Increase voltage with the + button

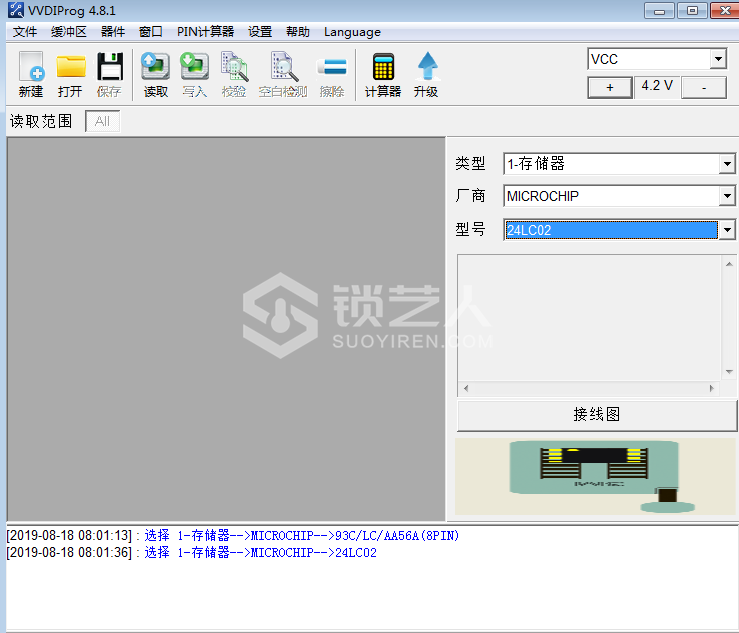pos(610,87)
